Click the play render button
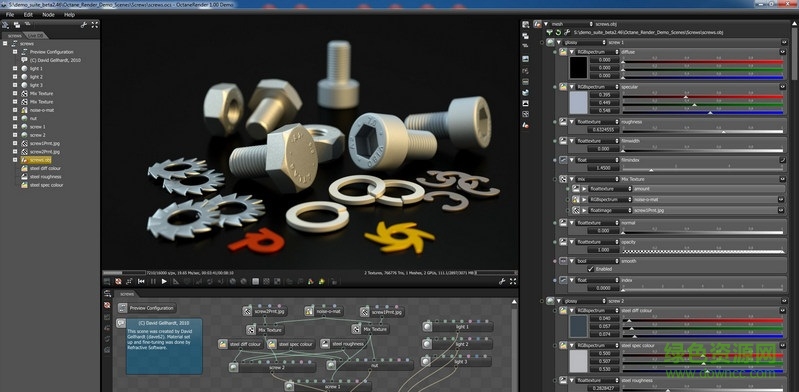 coord(164,281)
